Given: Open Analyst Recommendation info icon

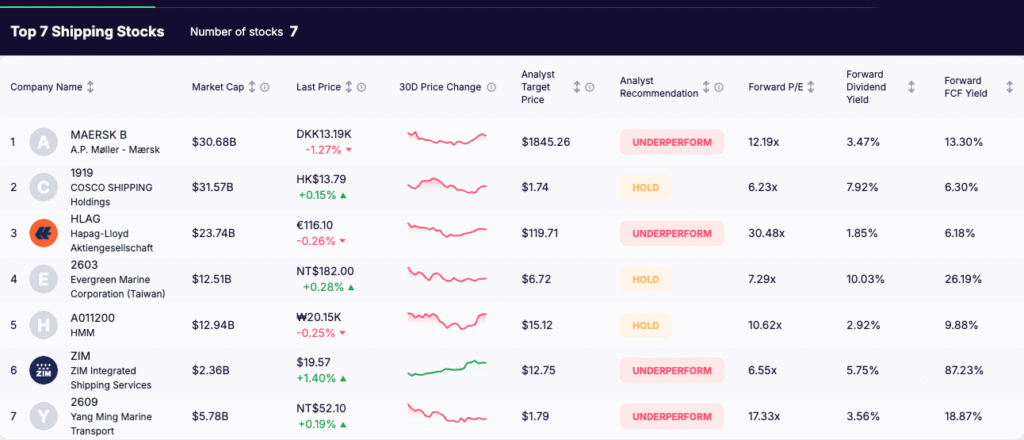Looking at the screenshot, I should (x=719, y=87).
